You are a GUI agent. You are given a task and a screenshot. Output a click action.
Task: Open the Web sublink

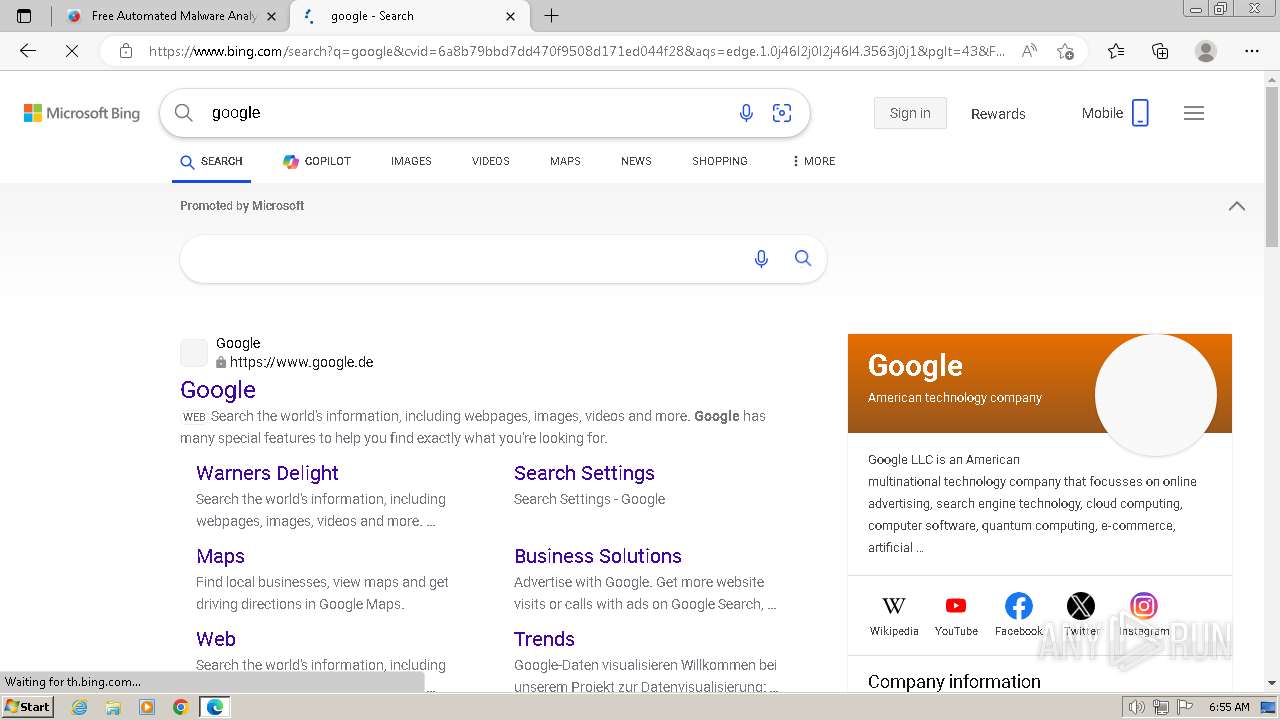216,639
